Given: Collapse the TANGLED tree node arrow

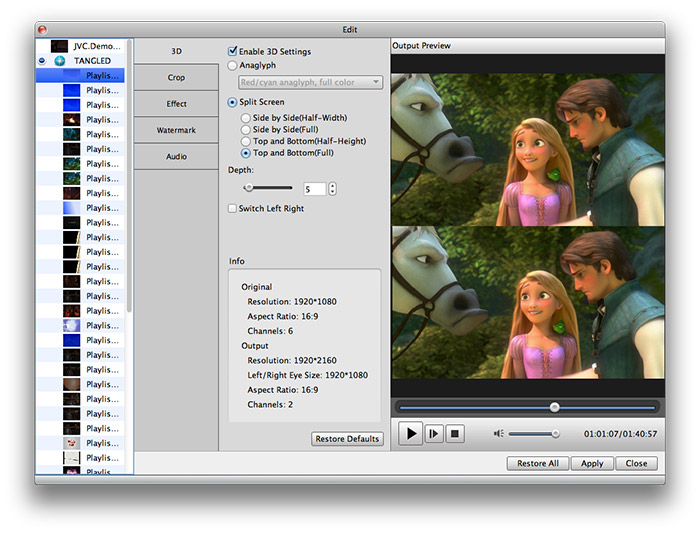Looking at the screenshot, I should pos(41,61).
